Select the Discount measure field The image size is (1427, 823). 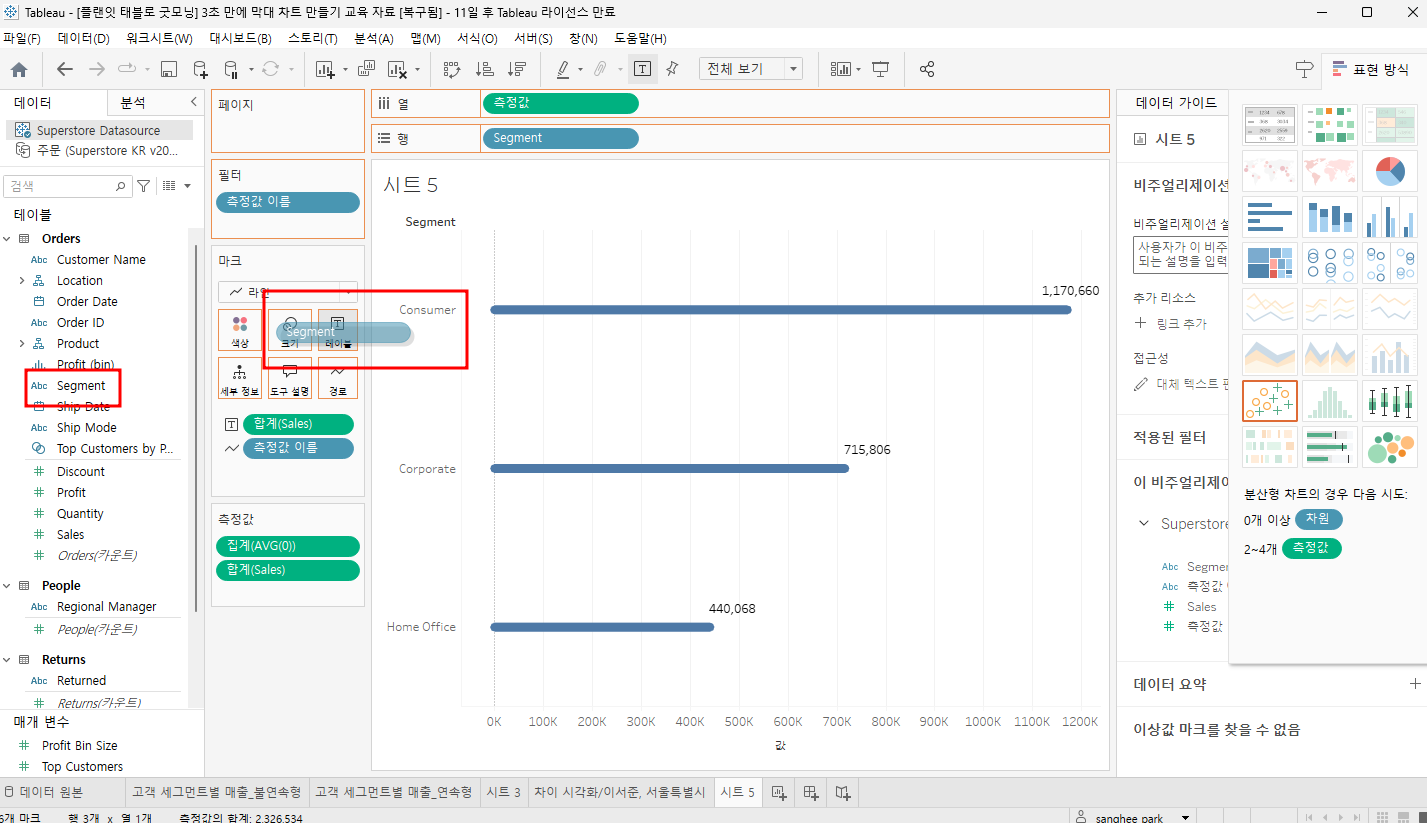tap(81, 472)
